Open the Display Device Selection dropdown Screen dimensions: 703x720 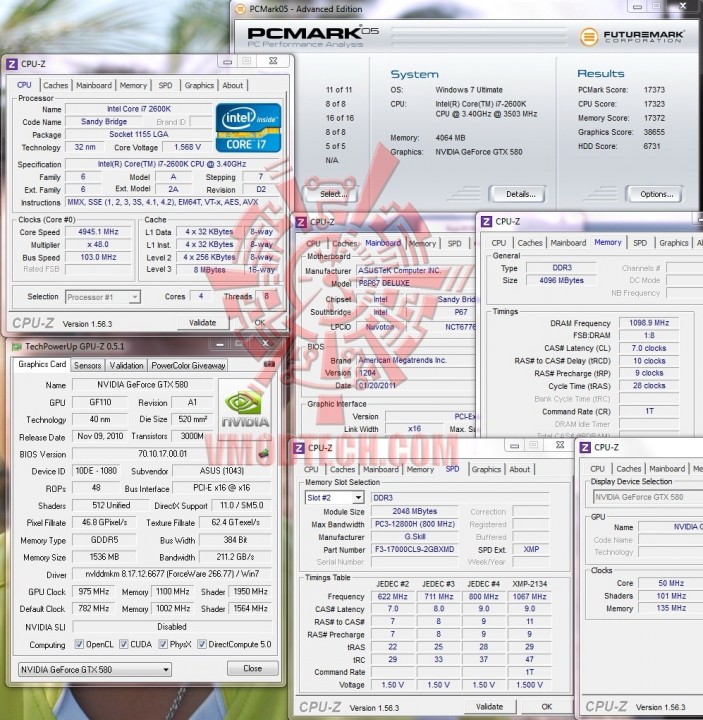pyautogui.click(x=647, y=497)
